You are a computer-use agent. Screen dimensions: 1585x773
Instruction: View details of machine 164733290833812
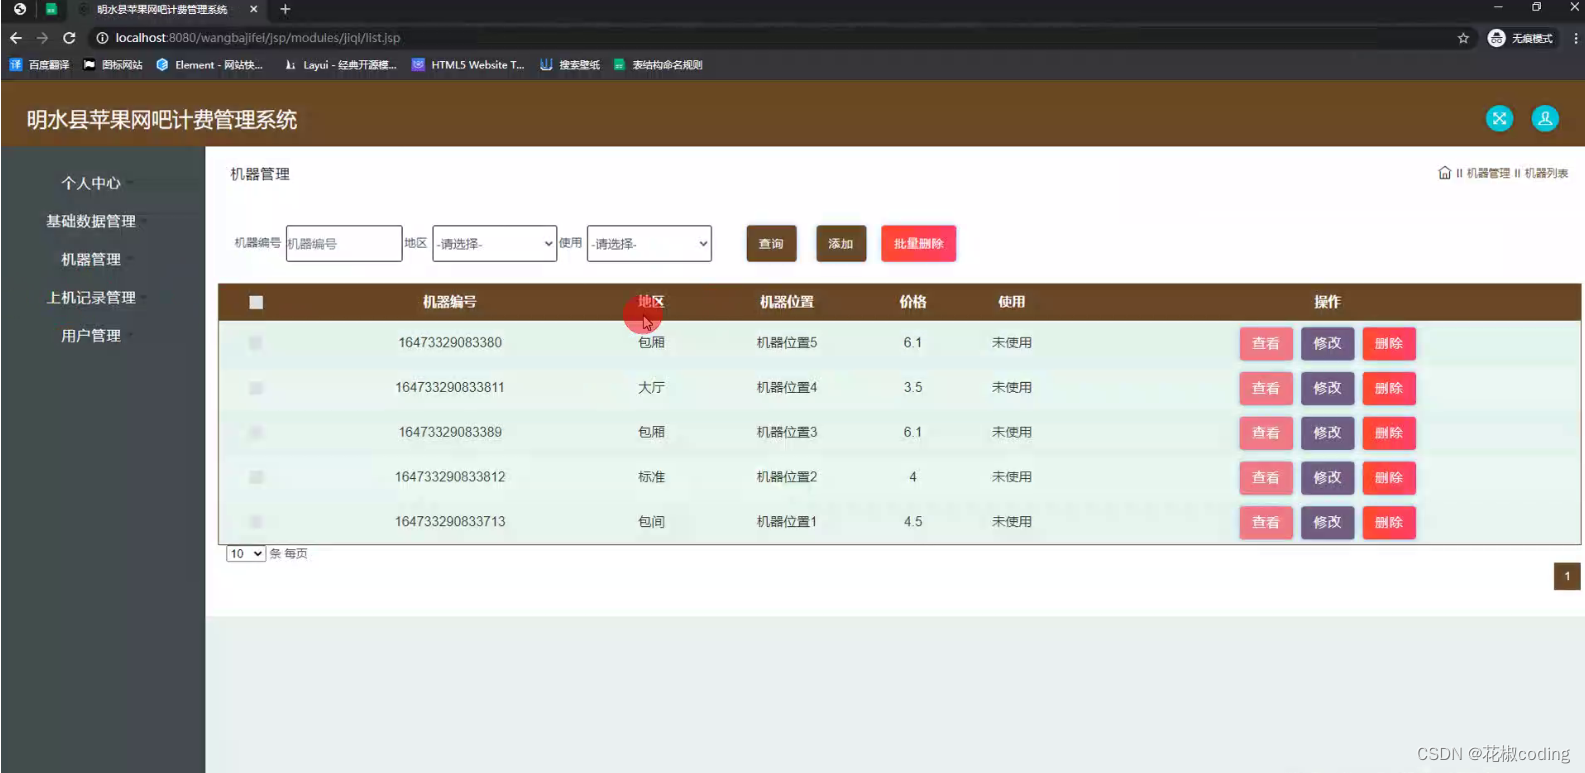click(x=1266, y=478)
